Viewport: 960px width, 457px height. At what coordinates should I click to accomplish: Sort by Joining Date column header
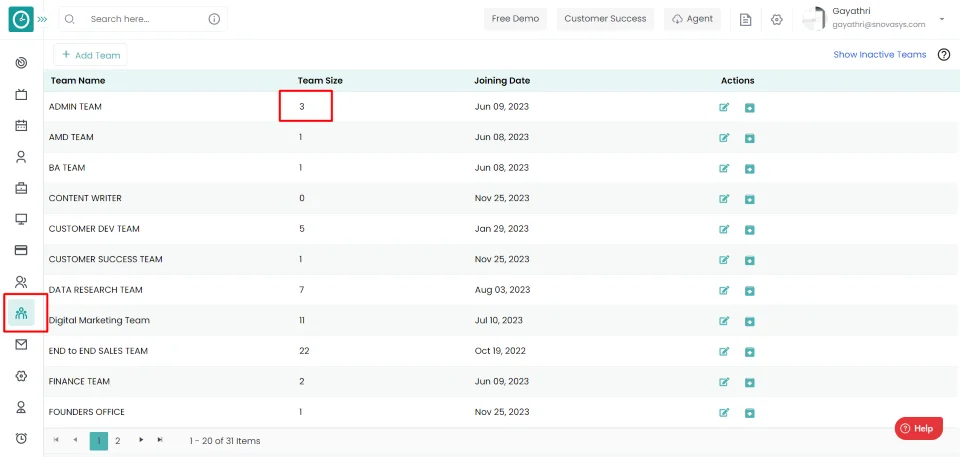pos(502,80)
